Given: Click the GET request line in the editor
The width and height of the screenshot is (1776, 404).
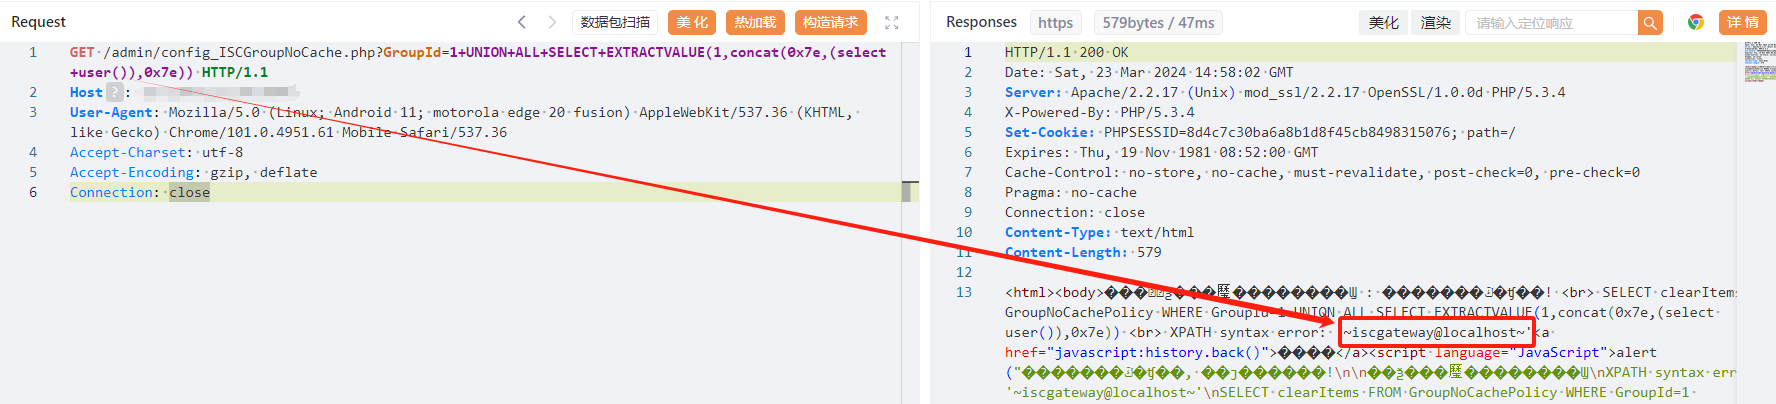Looking at the screenshot, I should coord(478,62).
